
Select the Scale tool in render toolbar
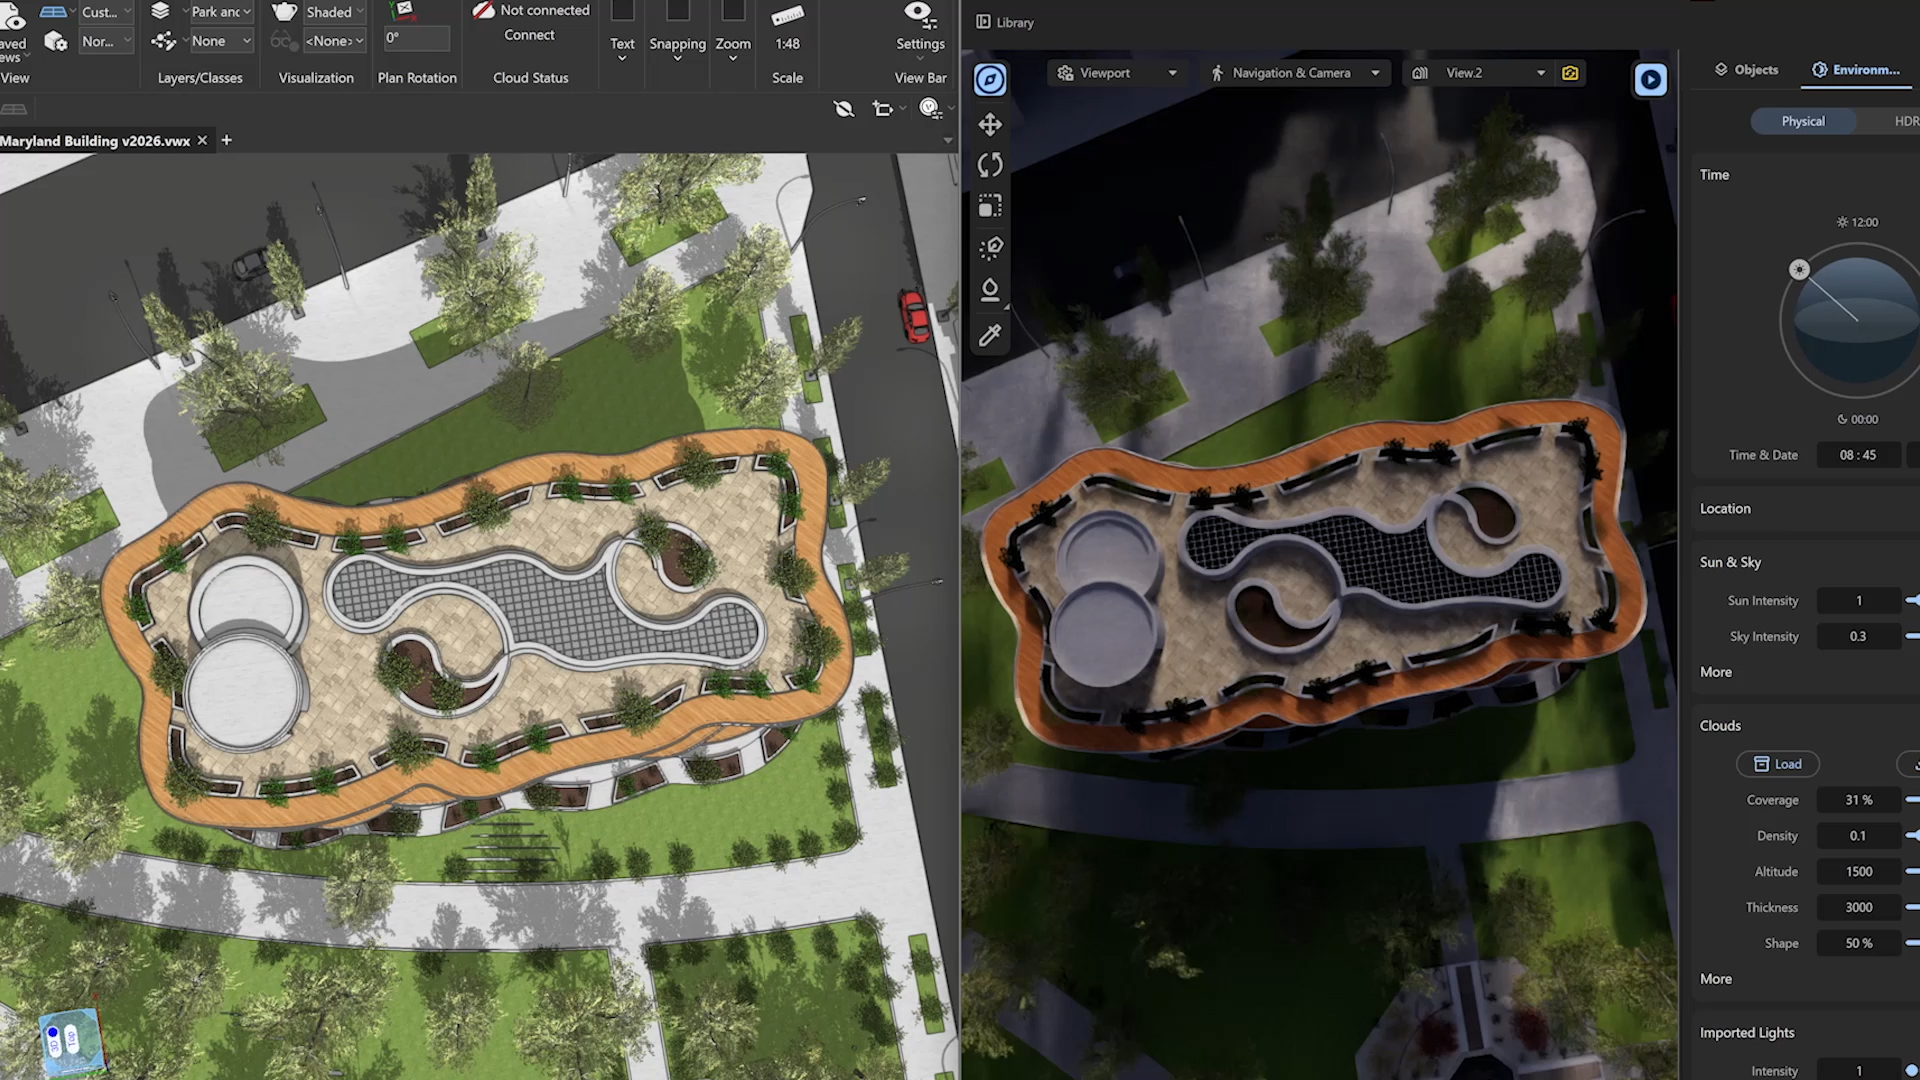tap(990, 206)
